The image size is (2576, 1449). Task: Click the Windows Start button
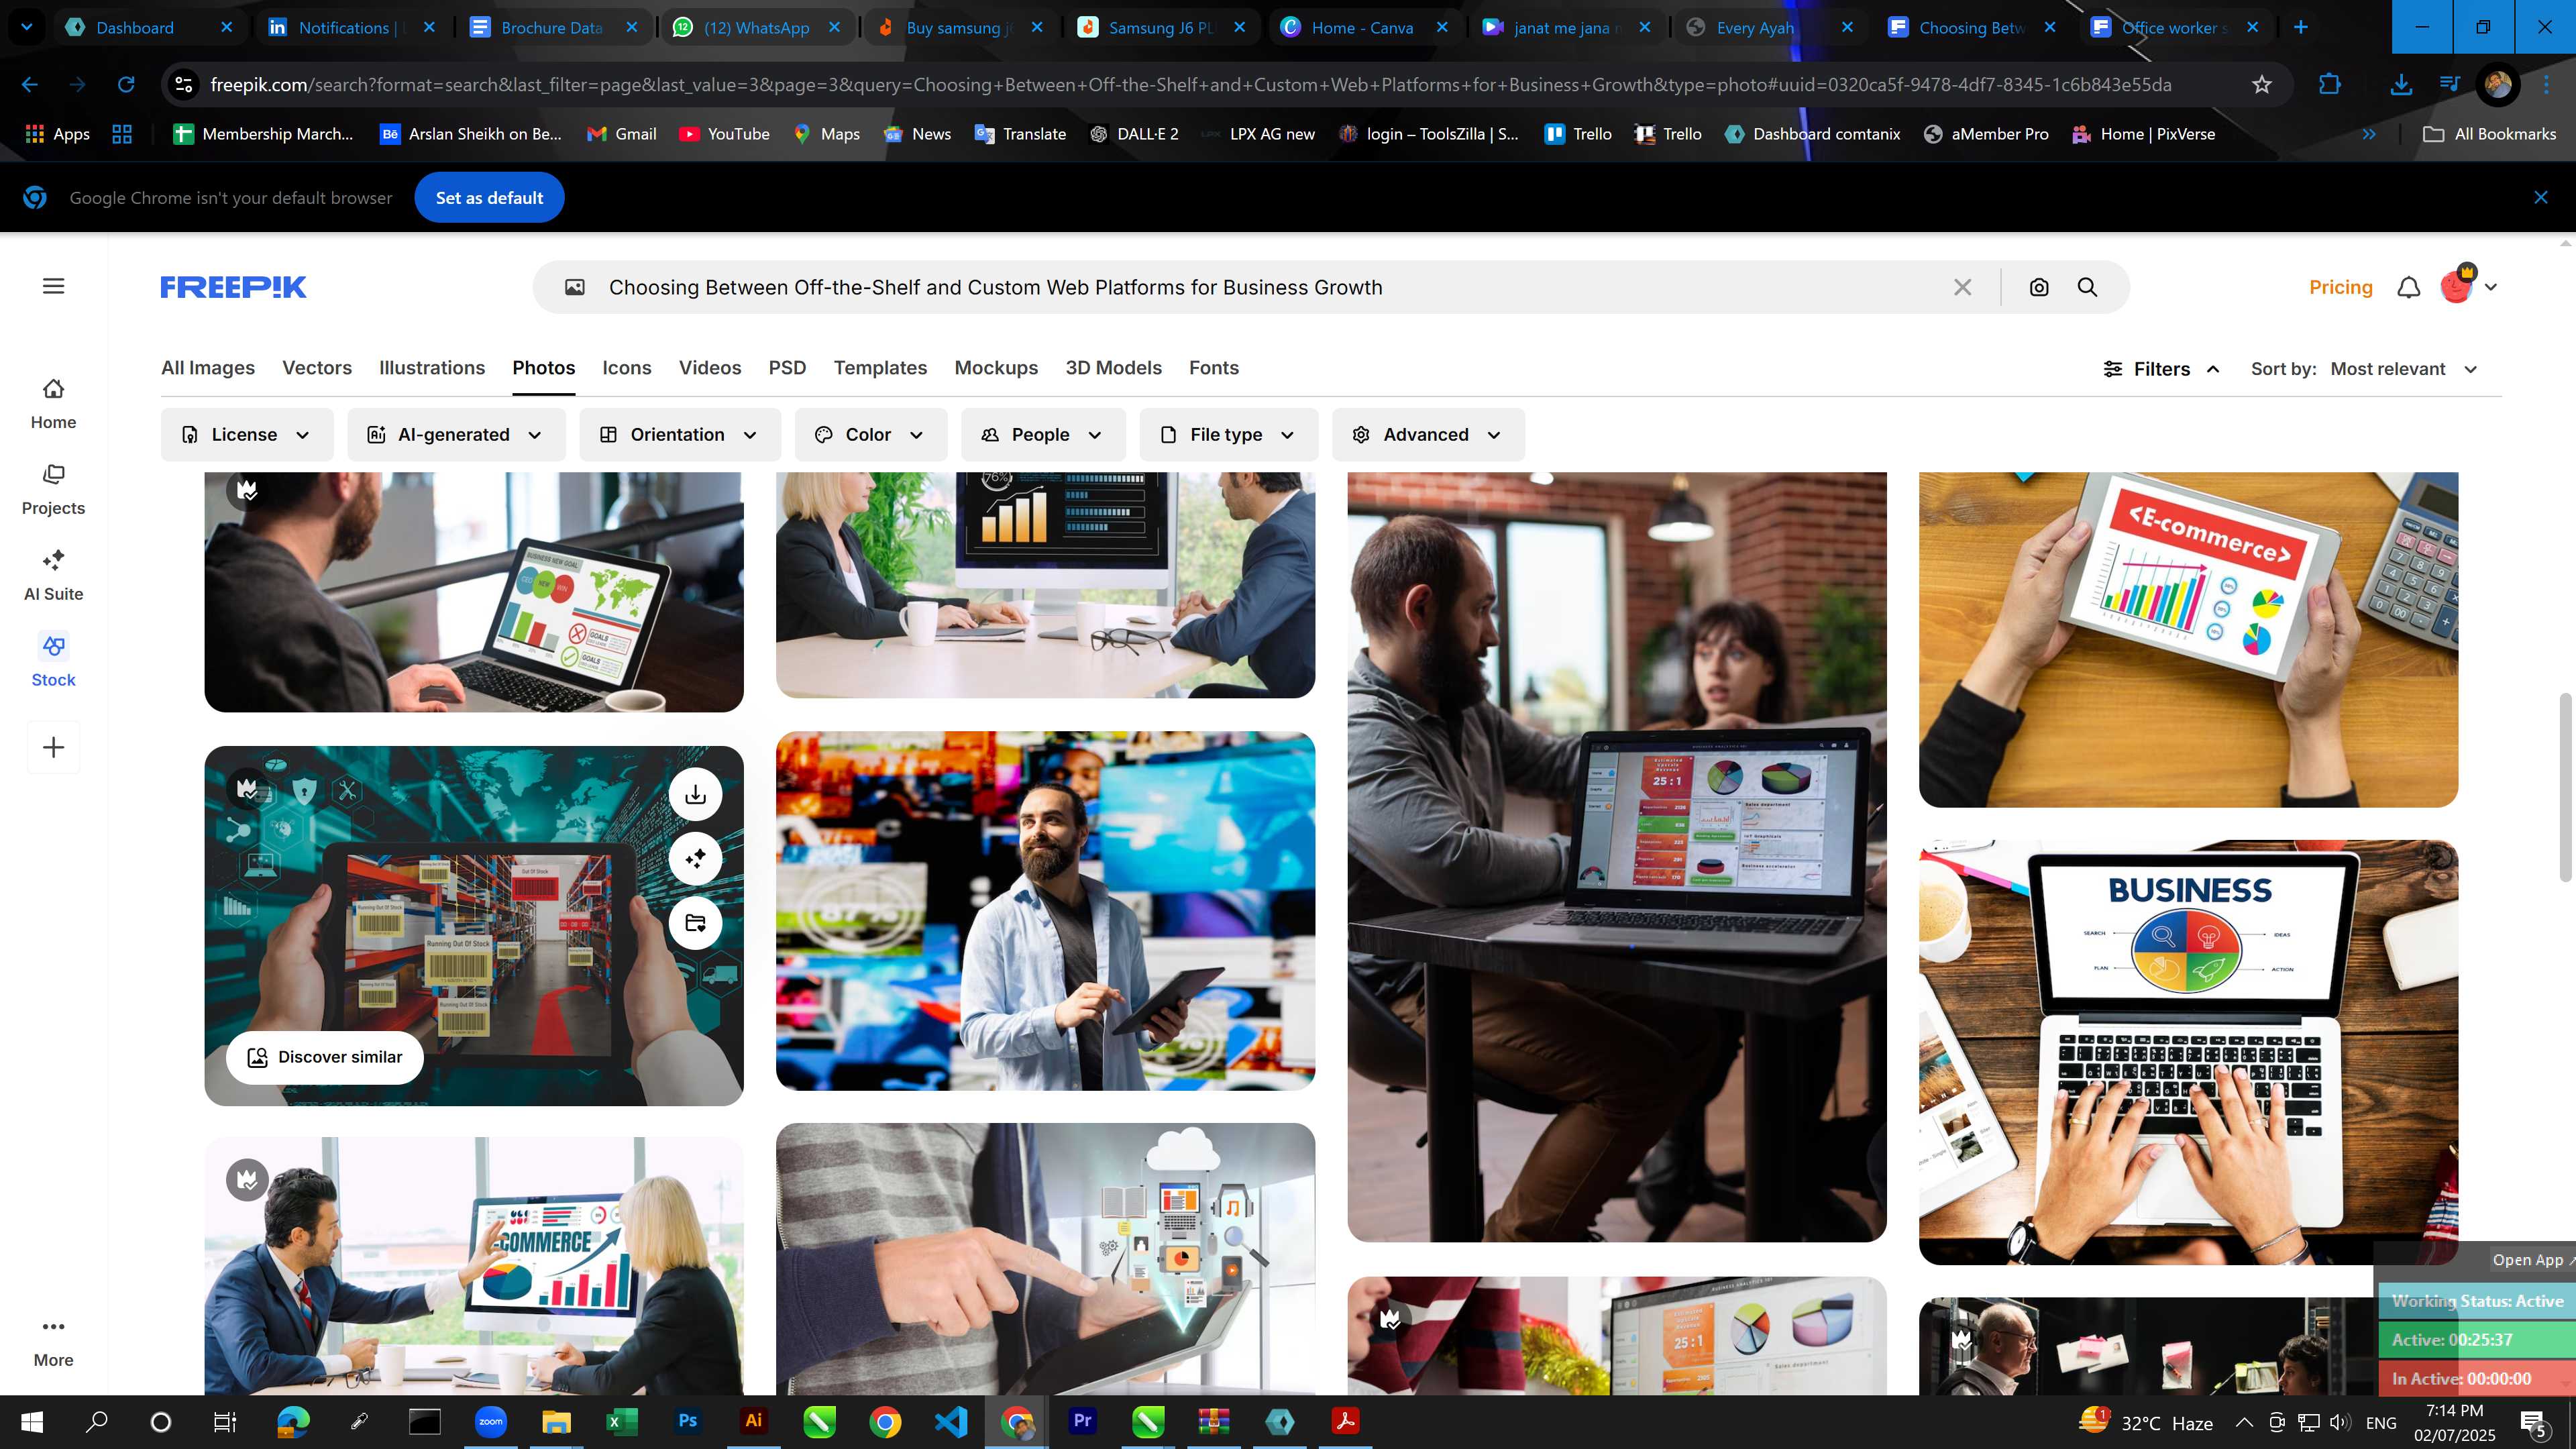click(x=31, y=1421)
